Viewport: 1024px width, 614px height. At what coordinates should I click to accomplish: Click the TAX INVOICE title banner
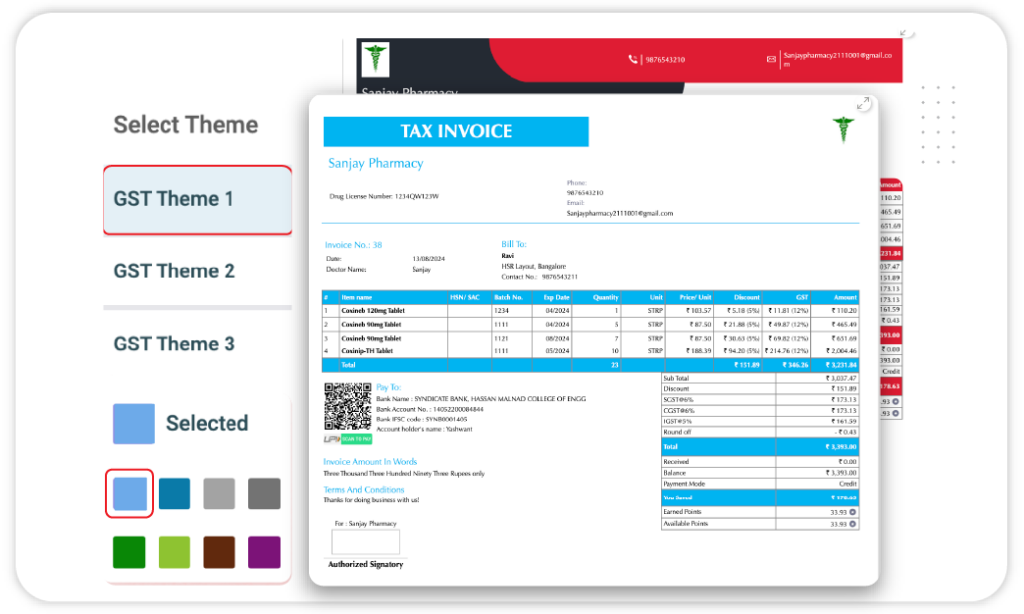(x=455, y=132)
